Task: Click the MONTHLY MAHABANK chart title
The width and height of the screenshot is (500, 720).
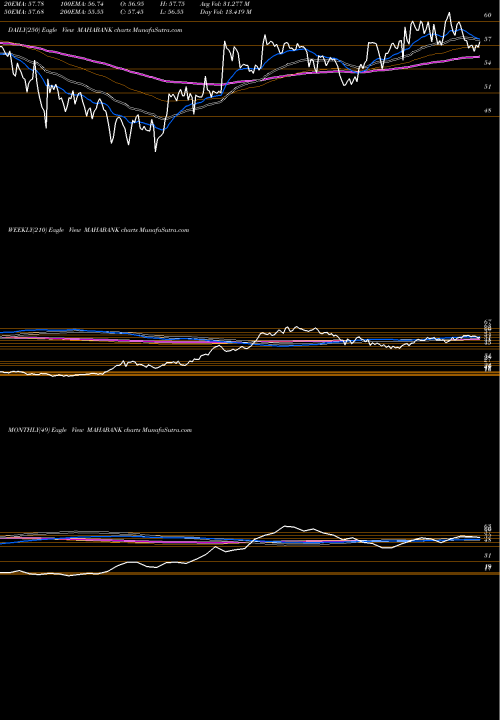Action: [100, 430]
